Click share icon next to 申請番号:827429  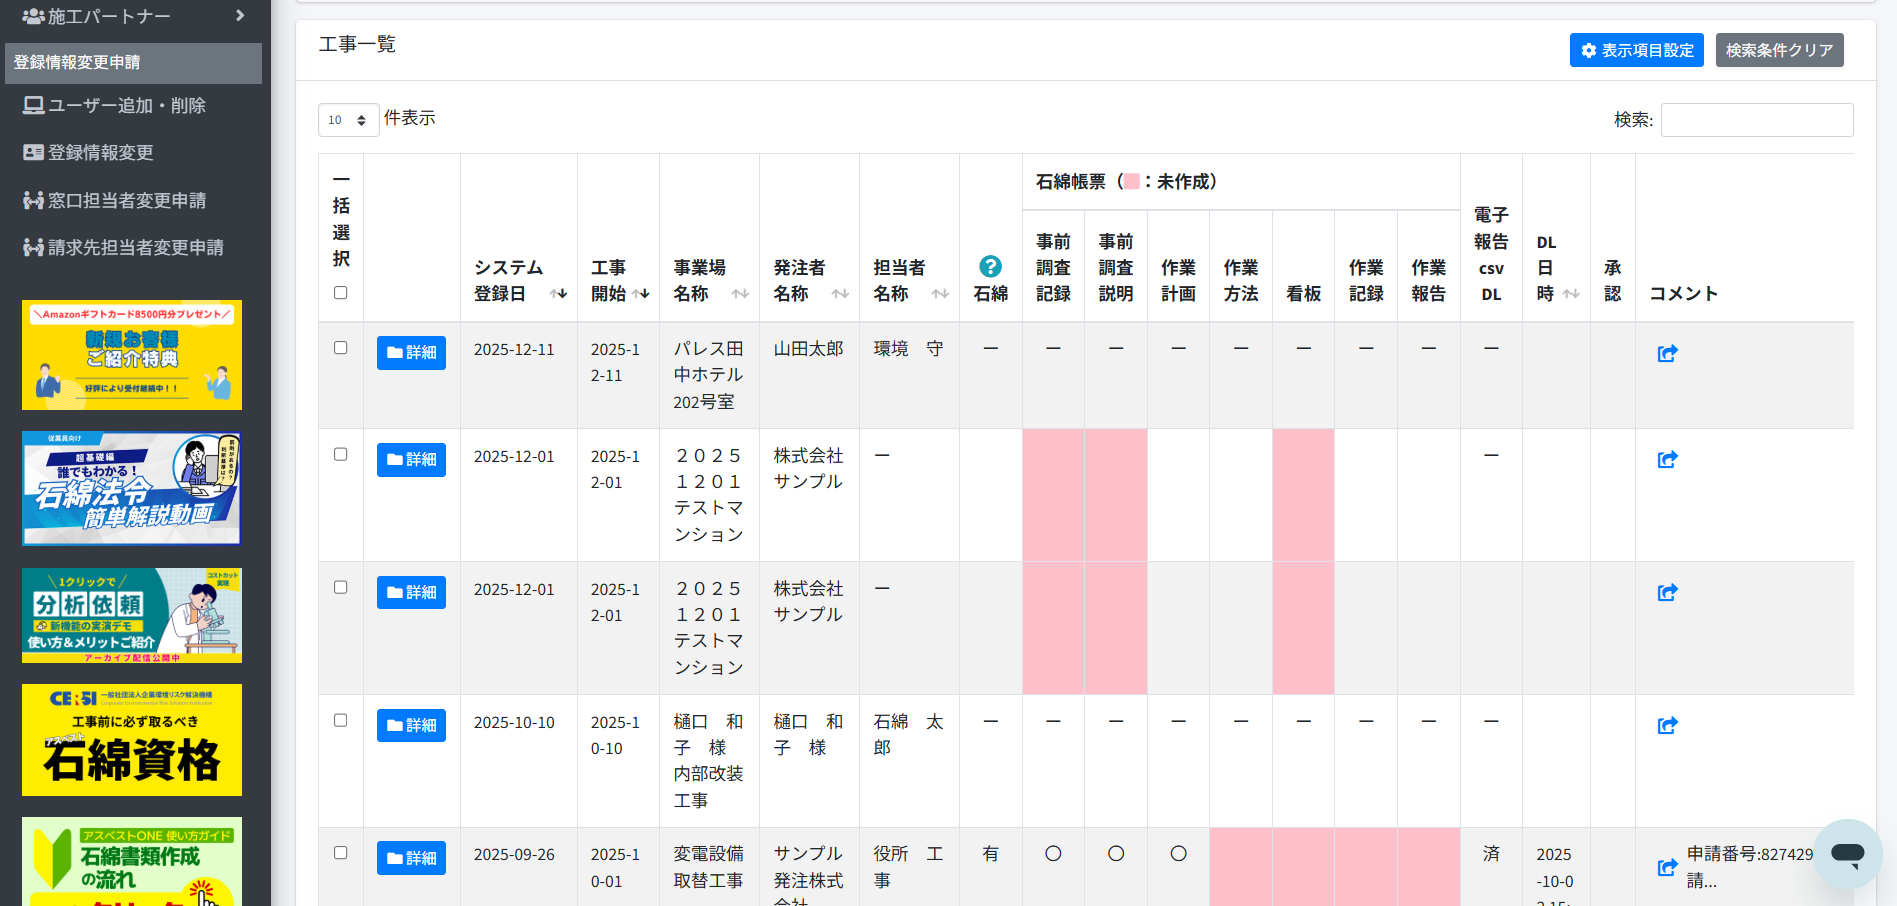pos(1667,867)
